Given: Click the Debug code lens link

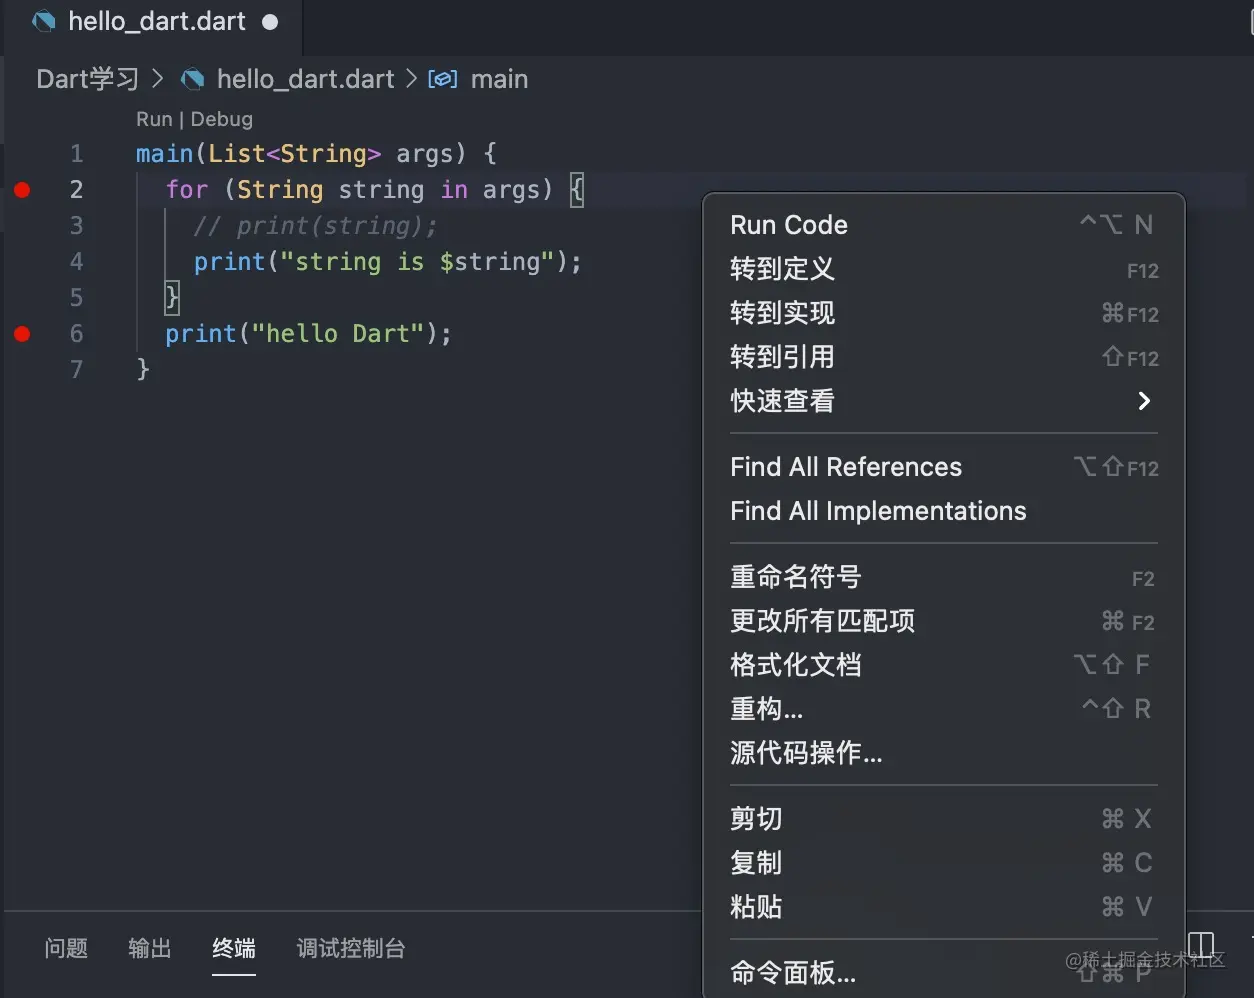Looking at the screenshot, I should click(x=221, y=119).
